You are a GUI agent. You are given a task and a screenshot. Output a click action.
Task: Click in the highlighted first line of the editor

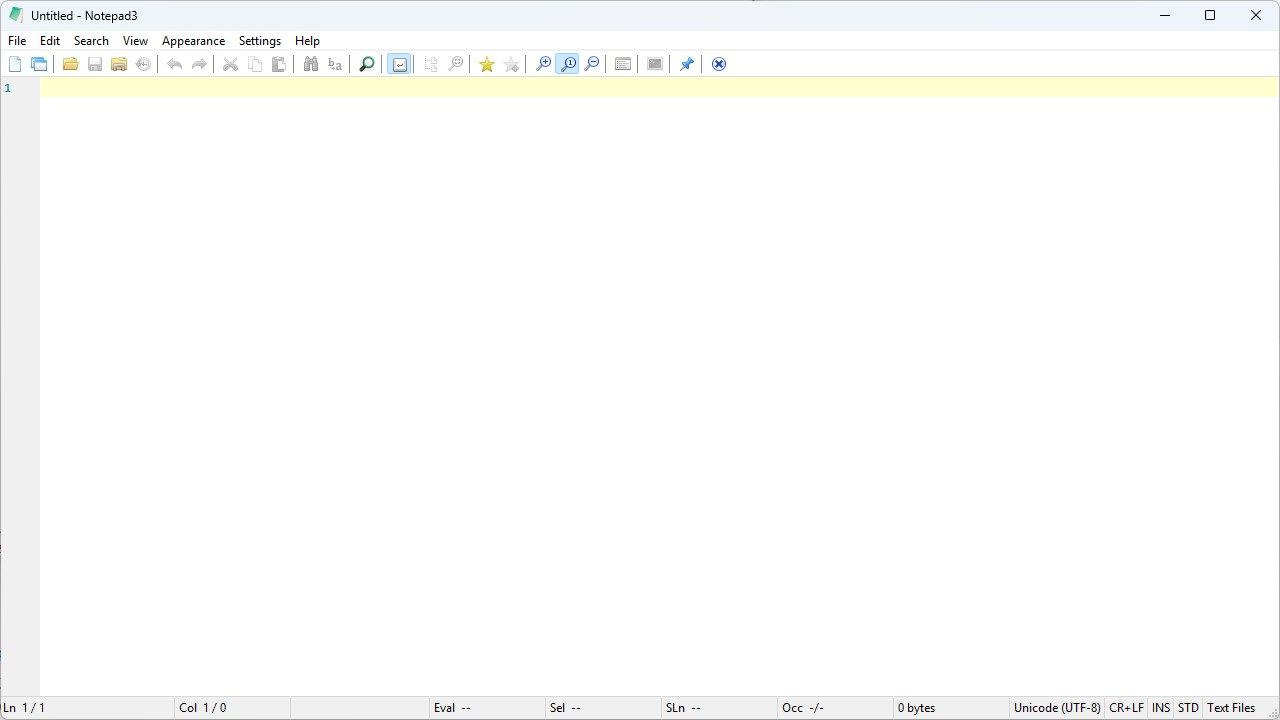(x=659, y=88)
